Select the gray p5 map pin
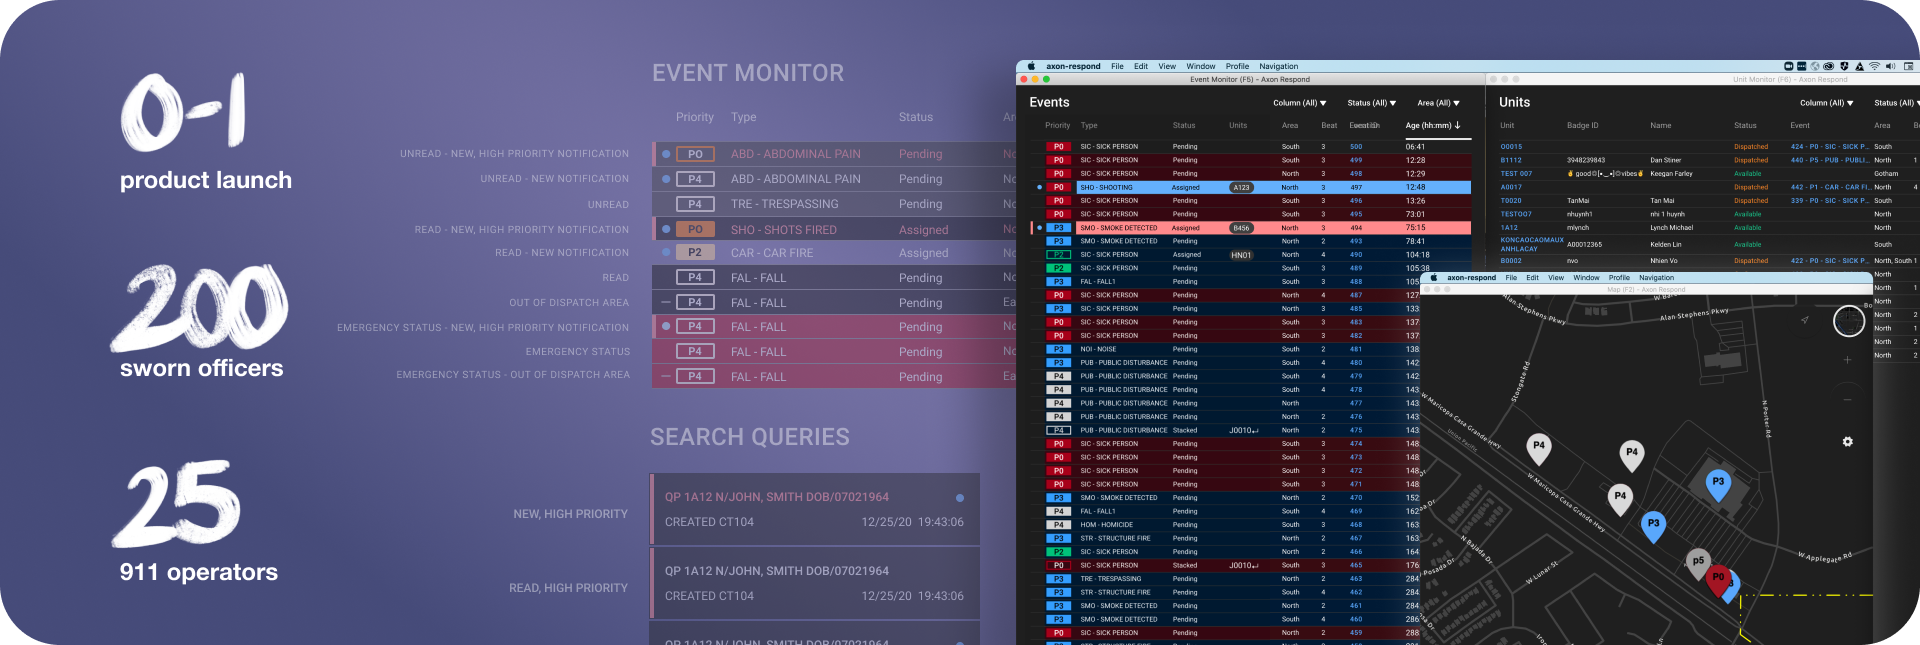The image size is (1920, 645). tap(1697, 563)
